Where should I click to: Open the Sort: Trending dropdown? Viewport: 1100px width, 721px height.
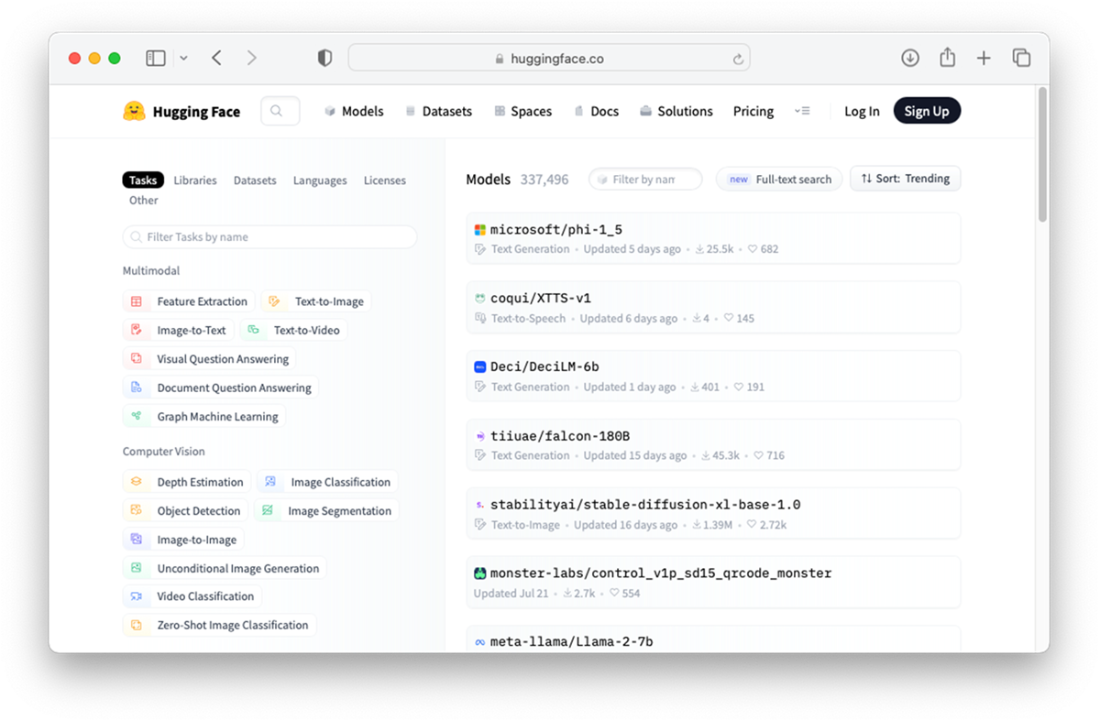[905, 179]
